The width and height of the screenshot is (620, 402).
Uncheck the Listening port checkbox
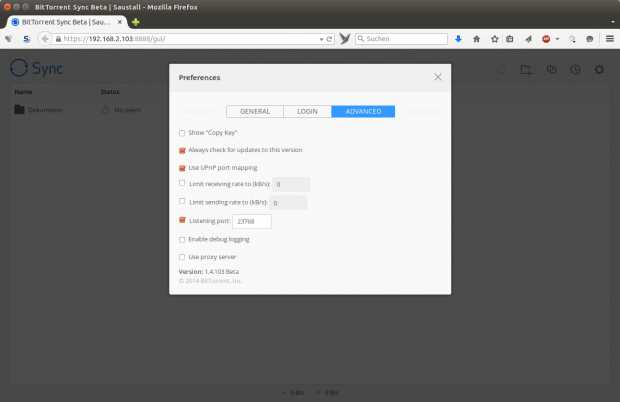coord(182,220)
